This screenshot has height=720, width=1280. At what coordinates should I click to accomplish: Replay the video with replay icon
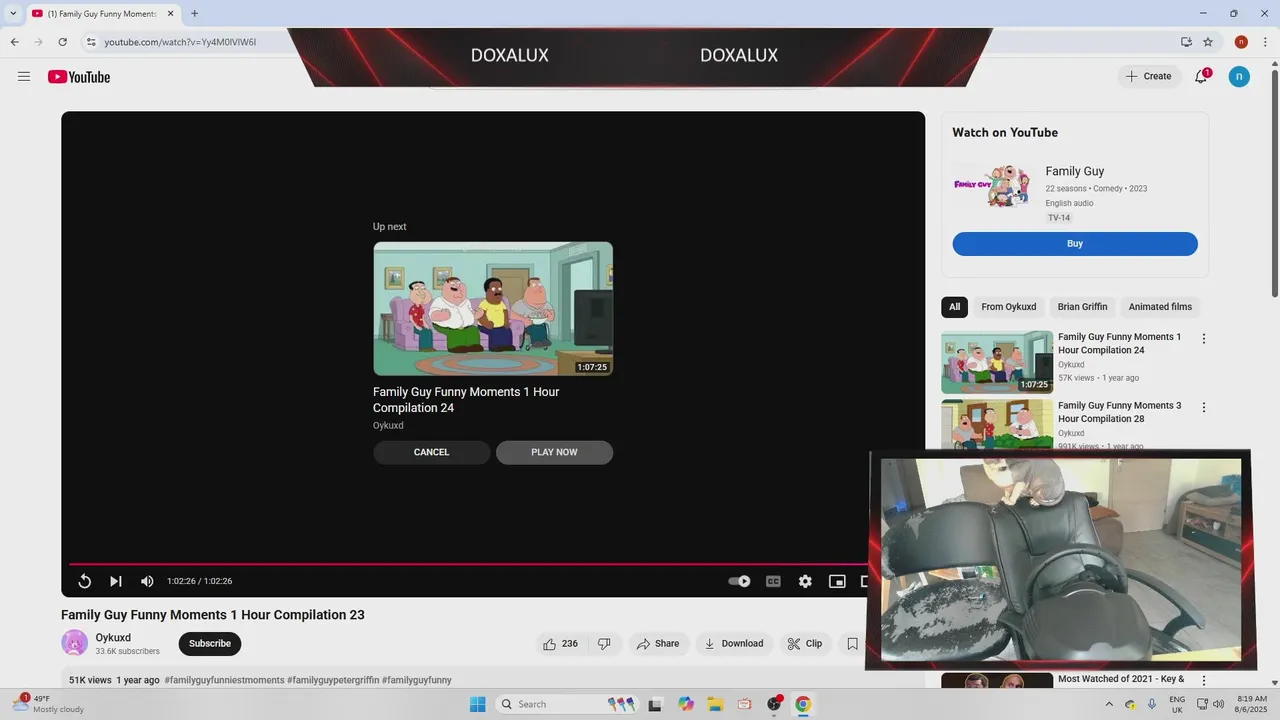click(x=85, y=581)
